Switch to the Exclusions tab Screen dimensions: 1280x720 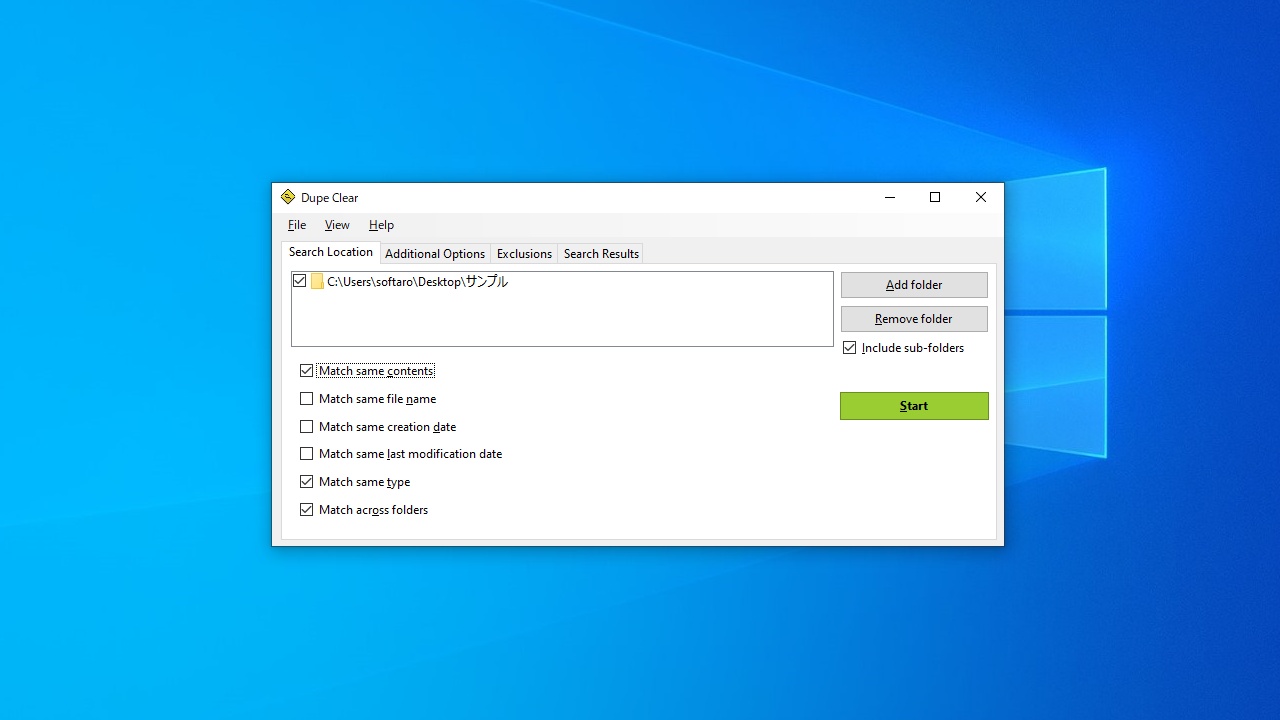click(524, 254)
